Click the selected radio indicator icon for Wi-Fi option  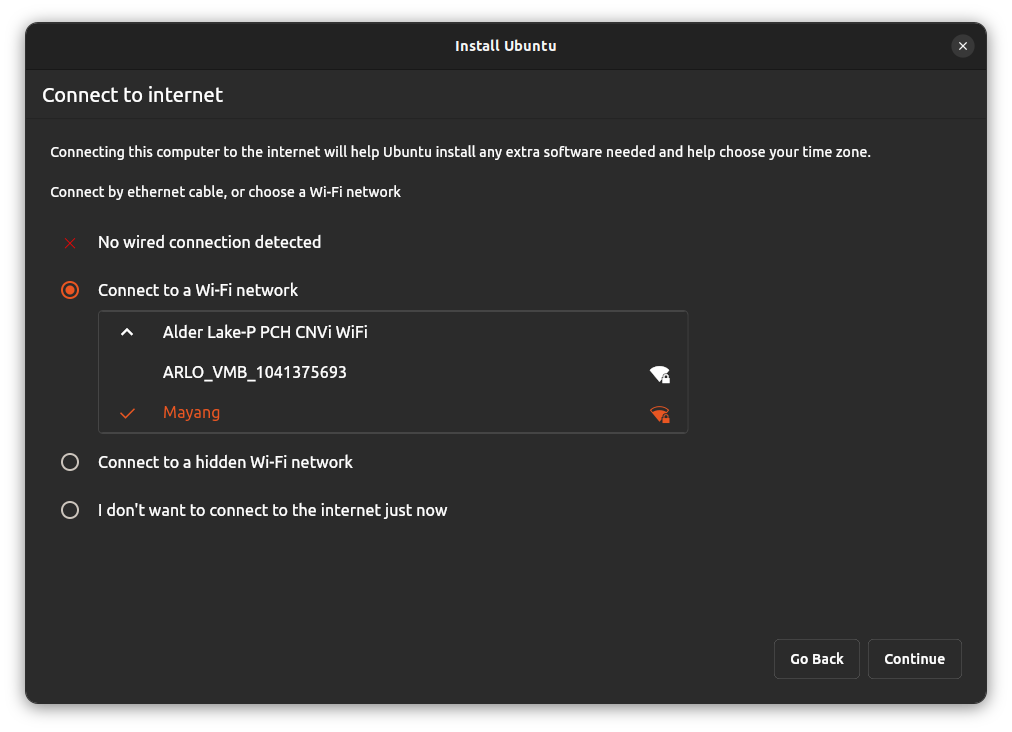point(70,290)
